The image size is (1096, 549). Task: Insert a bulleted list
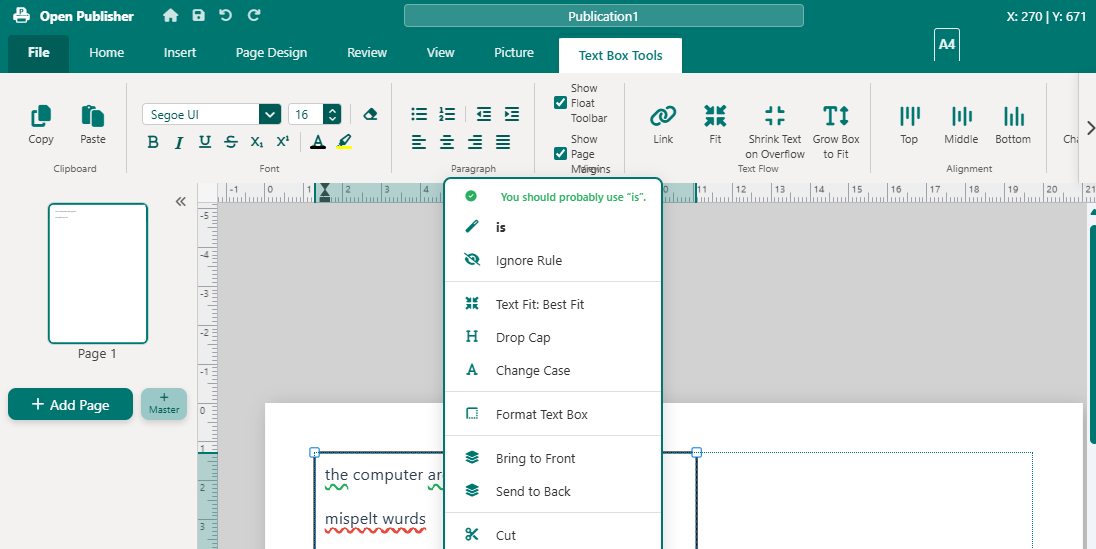419,114
